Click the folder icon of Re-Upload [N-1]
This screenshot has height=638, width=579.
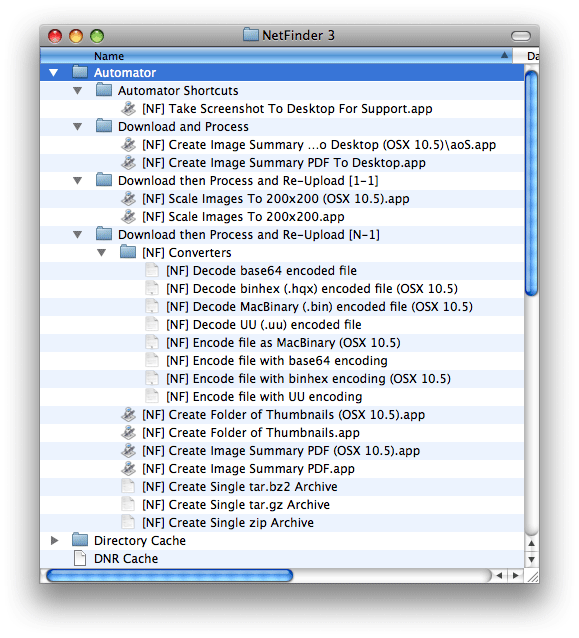click(x=104, y=234)
